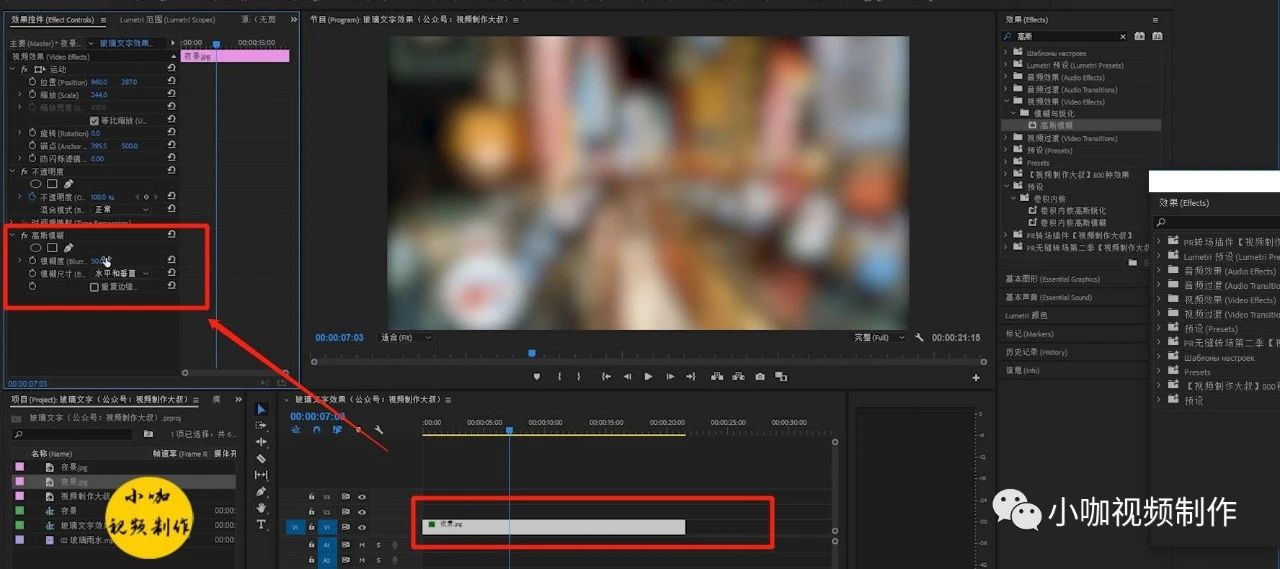
Task: Click the Export Frame camera icon
Action: coord(760,377)
